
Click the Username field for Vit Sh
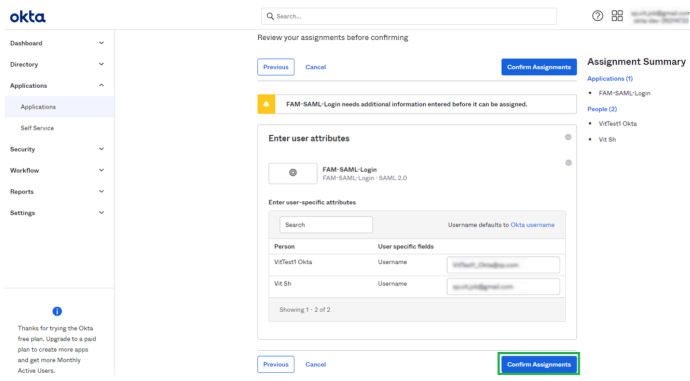click(x=503, y=287)
